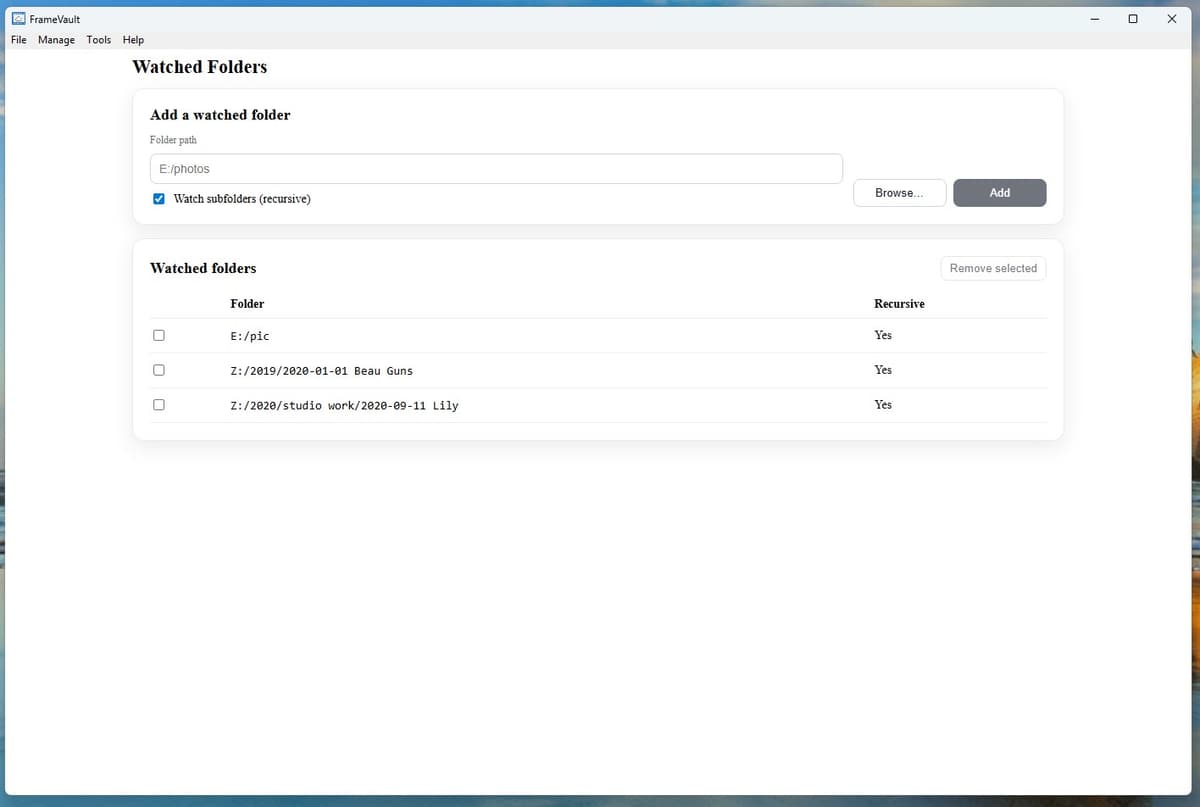Check the checkbox next to E:/pic
The image size is (1200, 807).
[x=158, y=335]
